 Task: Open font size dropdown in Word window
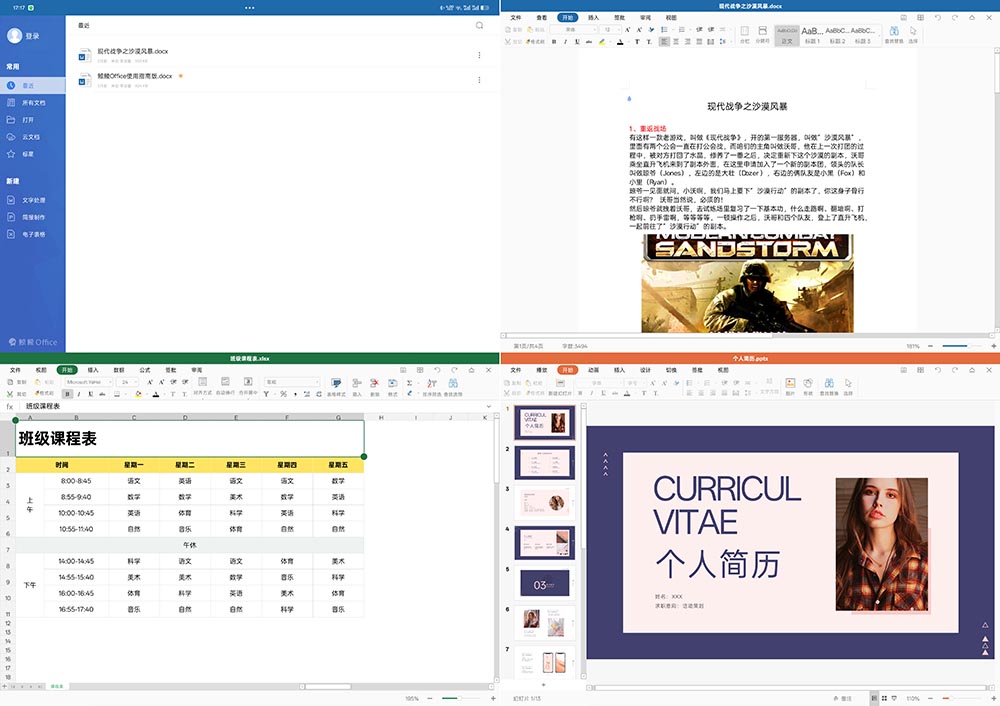click(612, 29)
